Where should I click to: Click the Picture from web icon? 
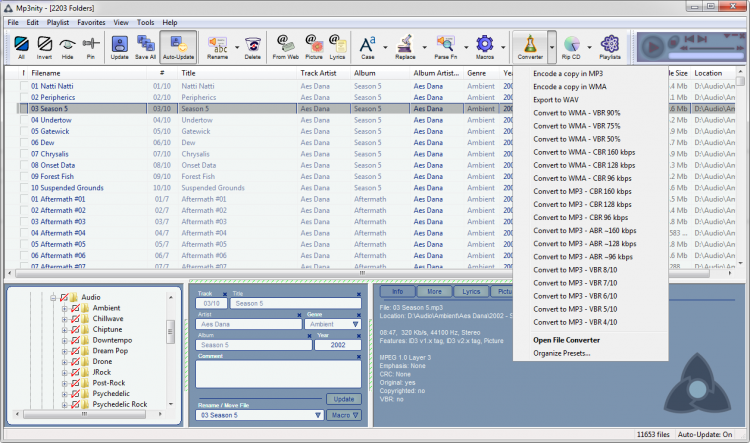click(x=314, y=46)
